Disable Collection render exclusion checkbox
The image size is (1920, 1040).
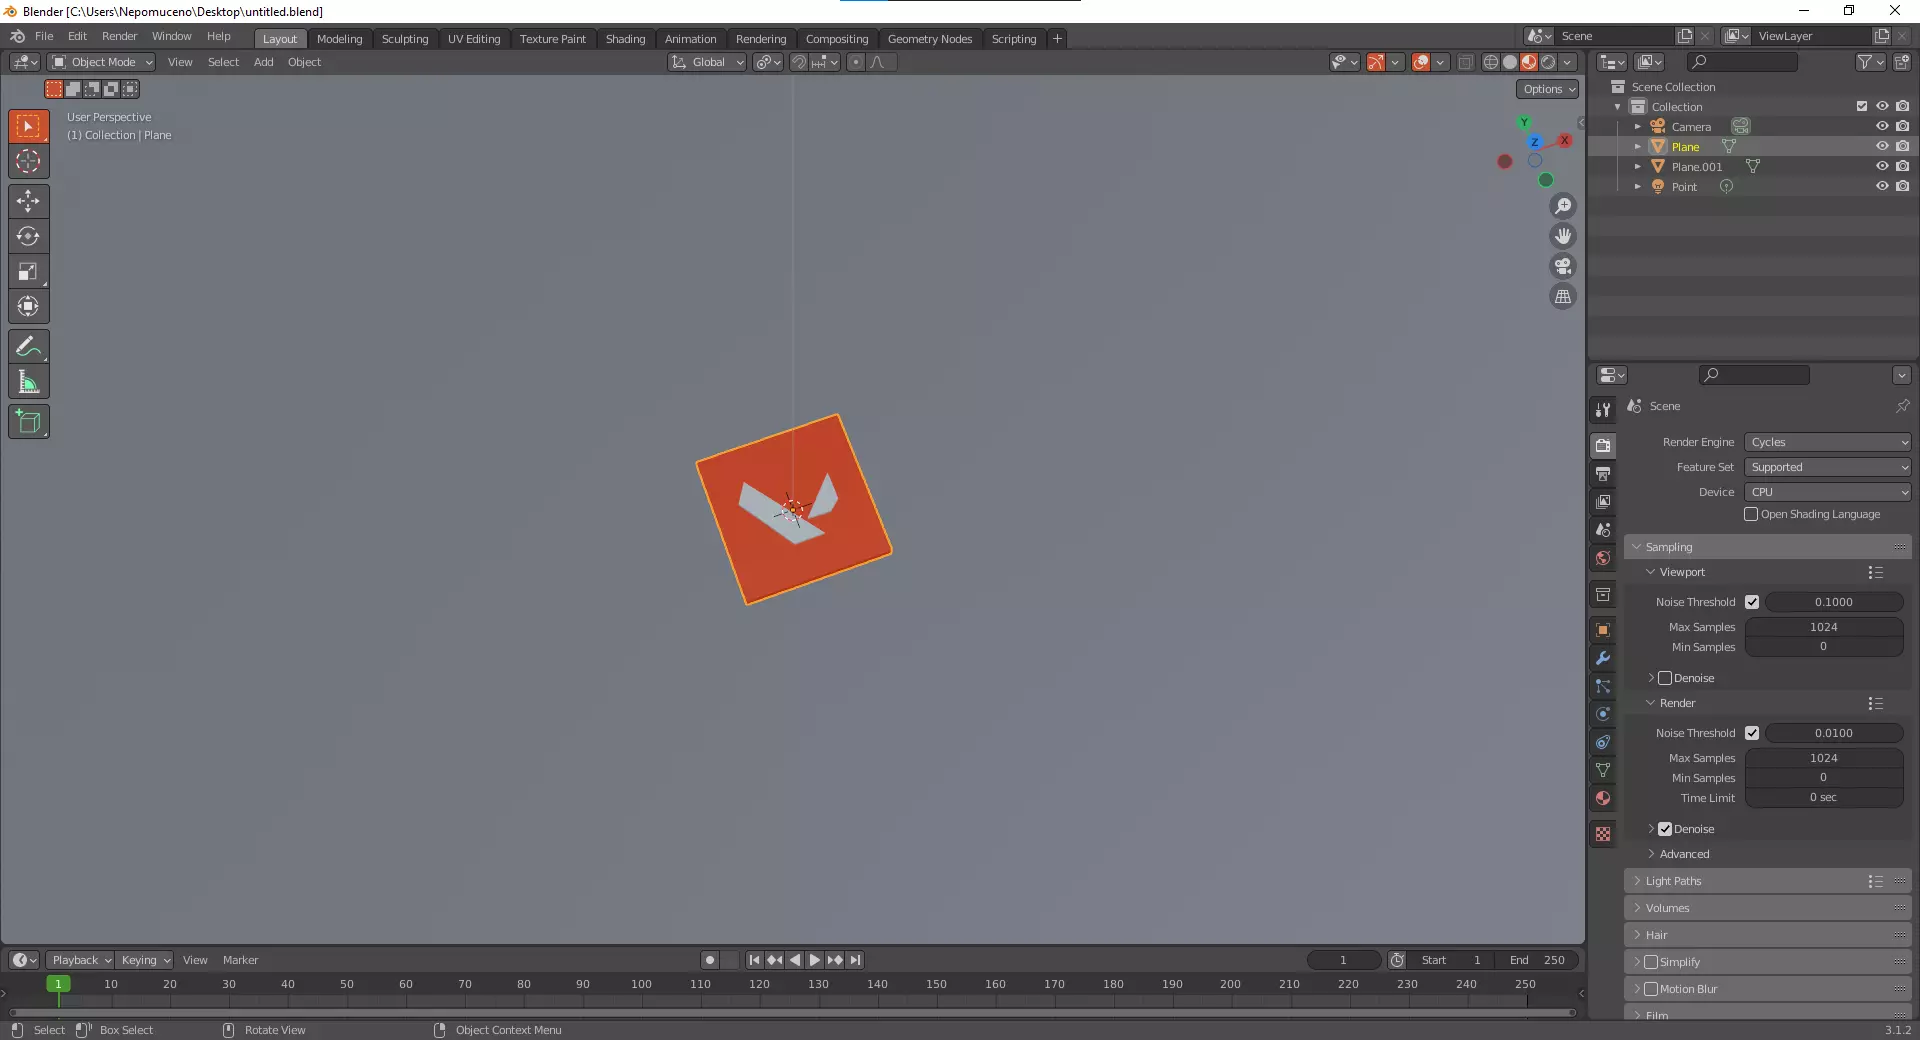[x=1862, y=106]
